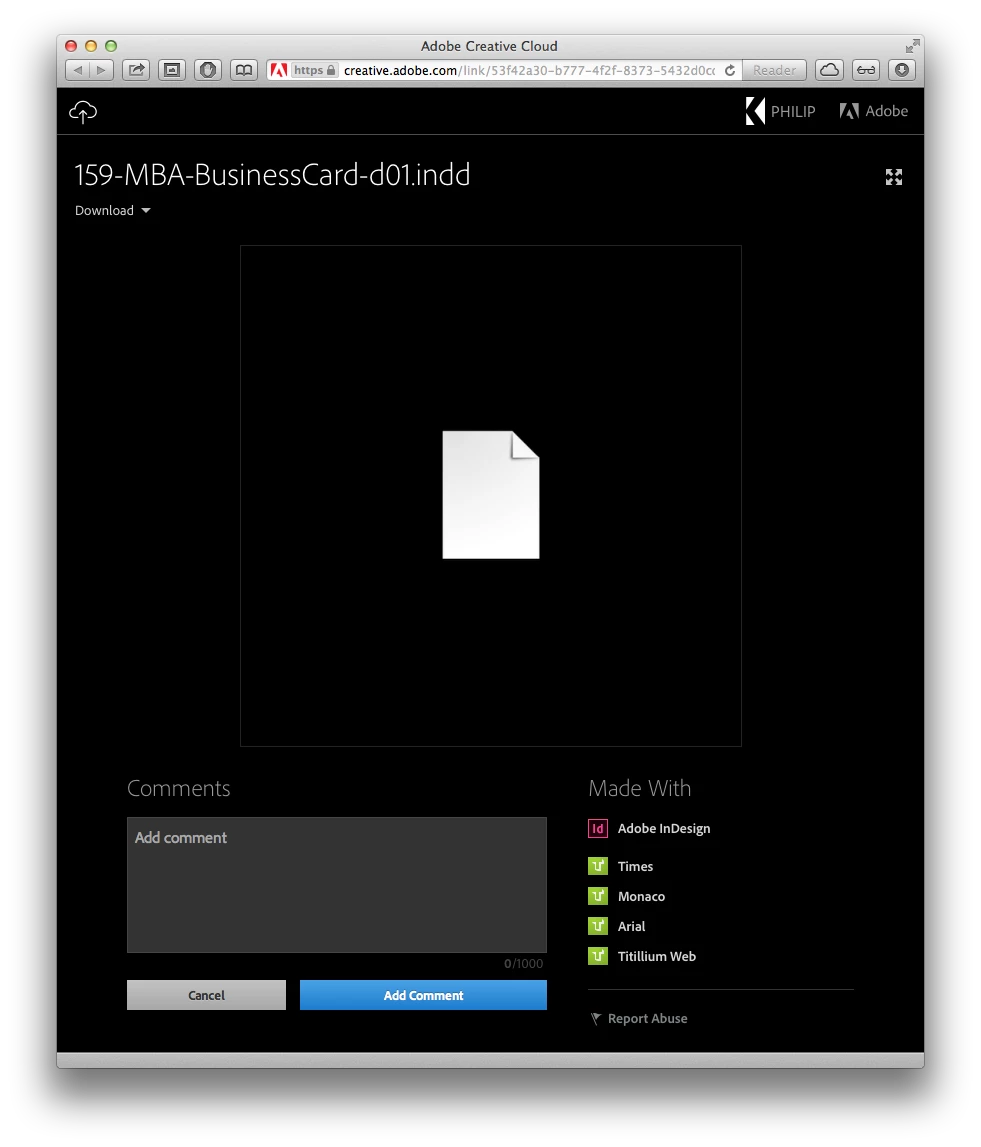
Task: Click the flag icon by Report Abuse
Action: (595, 1019)
